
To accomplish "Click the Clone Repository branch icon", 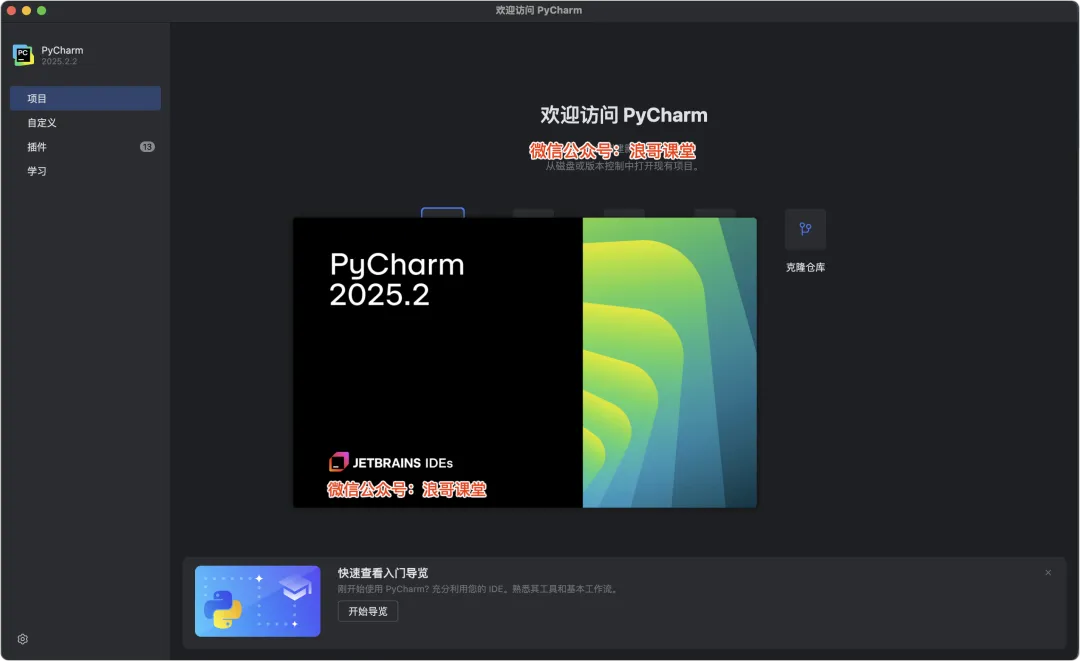I will [x=805, y=229].
